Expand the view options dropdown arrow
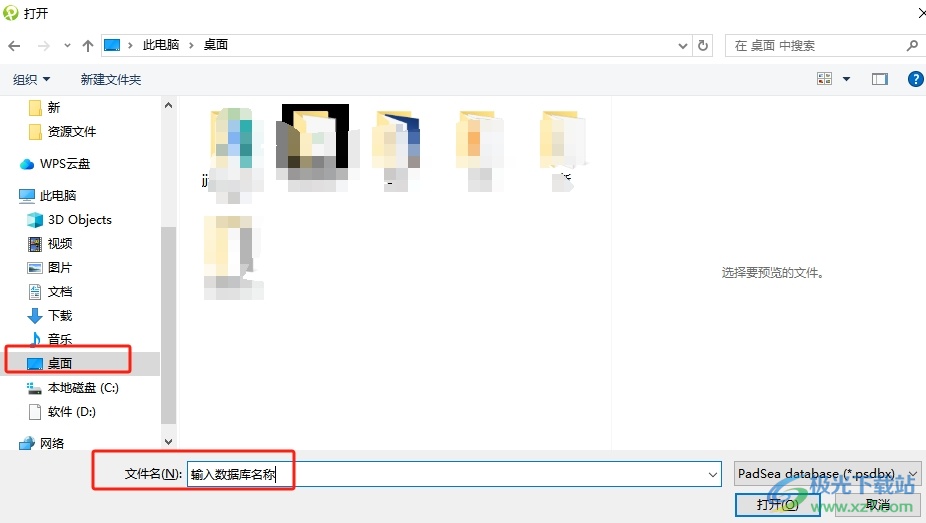Viewport: 926px width, 523px height. click(x=846, y=79)
